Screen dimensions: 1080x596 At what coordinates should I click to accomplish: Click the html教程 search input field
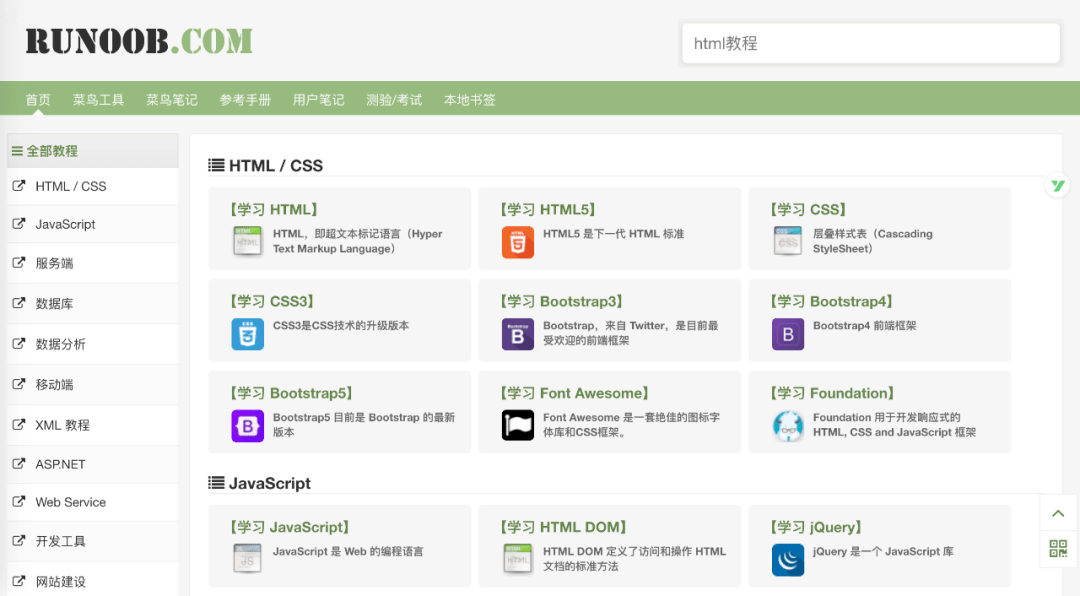click(x=871, y=43)
